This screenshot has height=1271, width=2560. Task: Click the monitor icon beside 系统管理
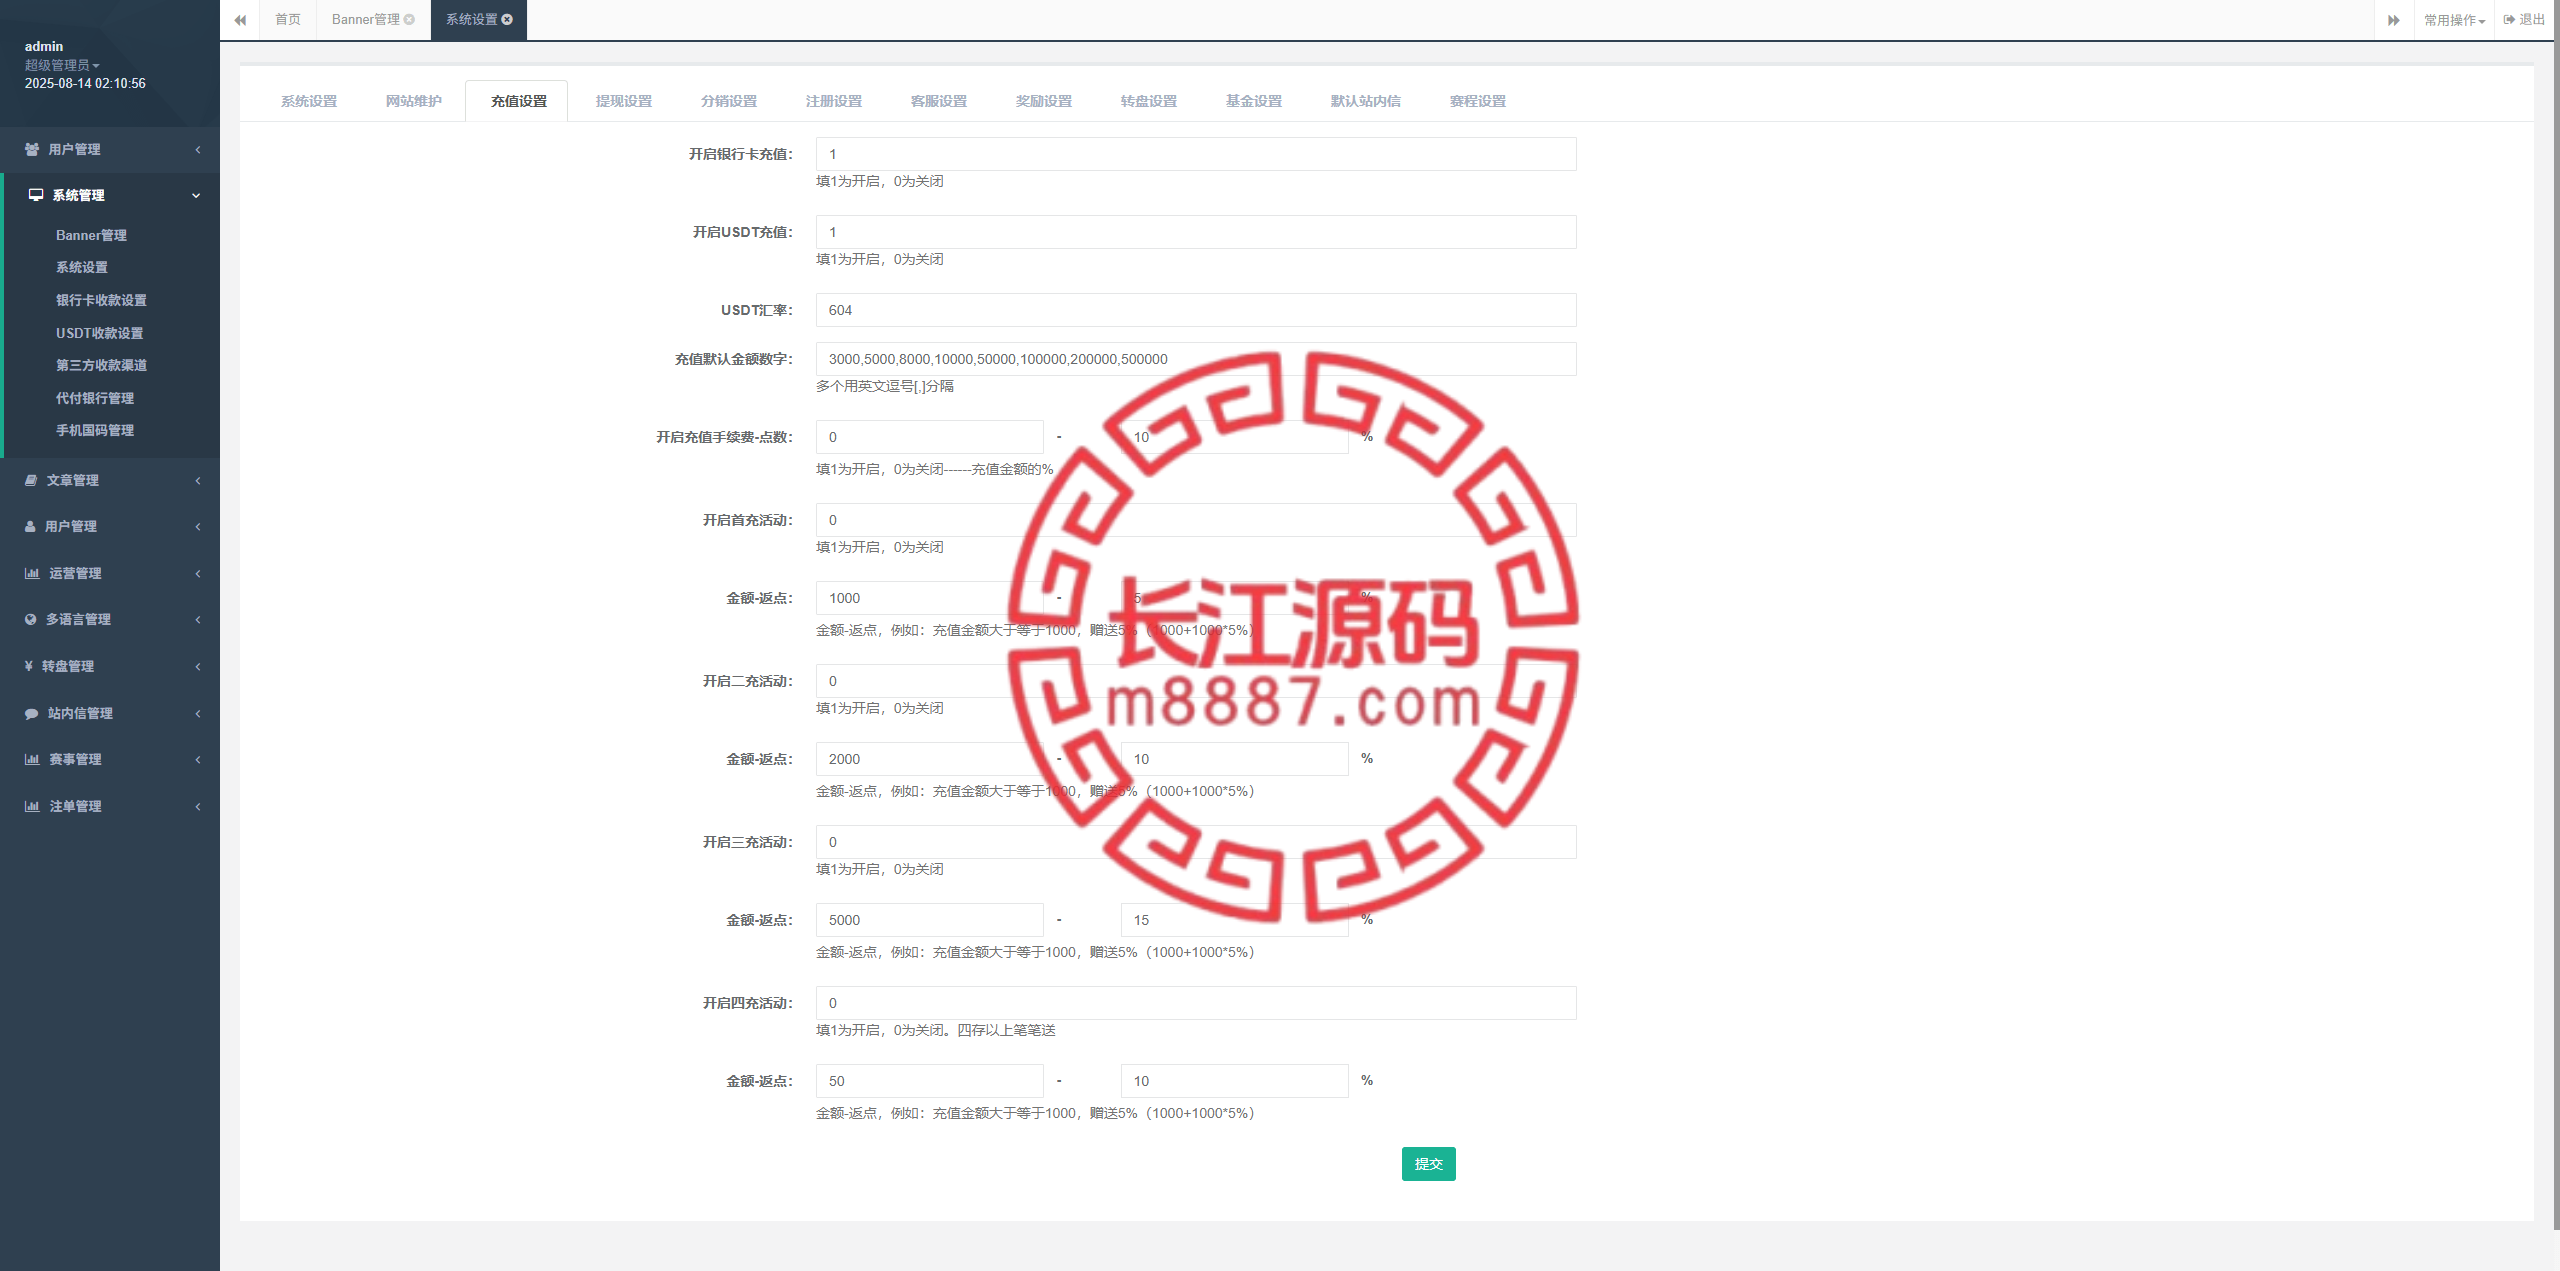click(x=36, y=195)
